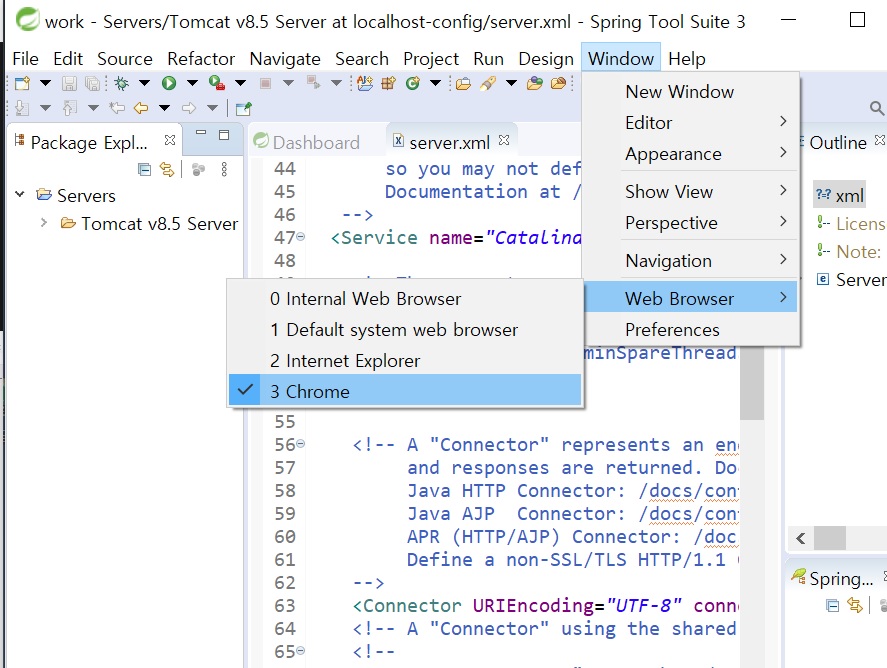The height and width of the screenshot is (668, 887).
Task: Toggle Link with Editor in Package Explorer
Action: pyautogui.click(x=167, y=169)
